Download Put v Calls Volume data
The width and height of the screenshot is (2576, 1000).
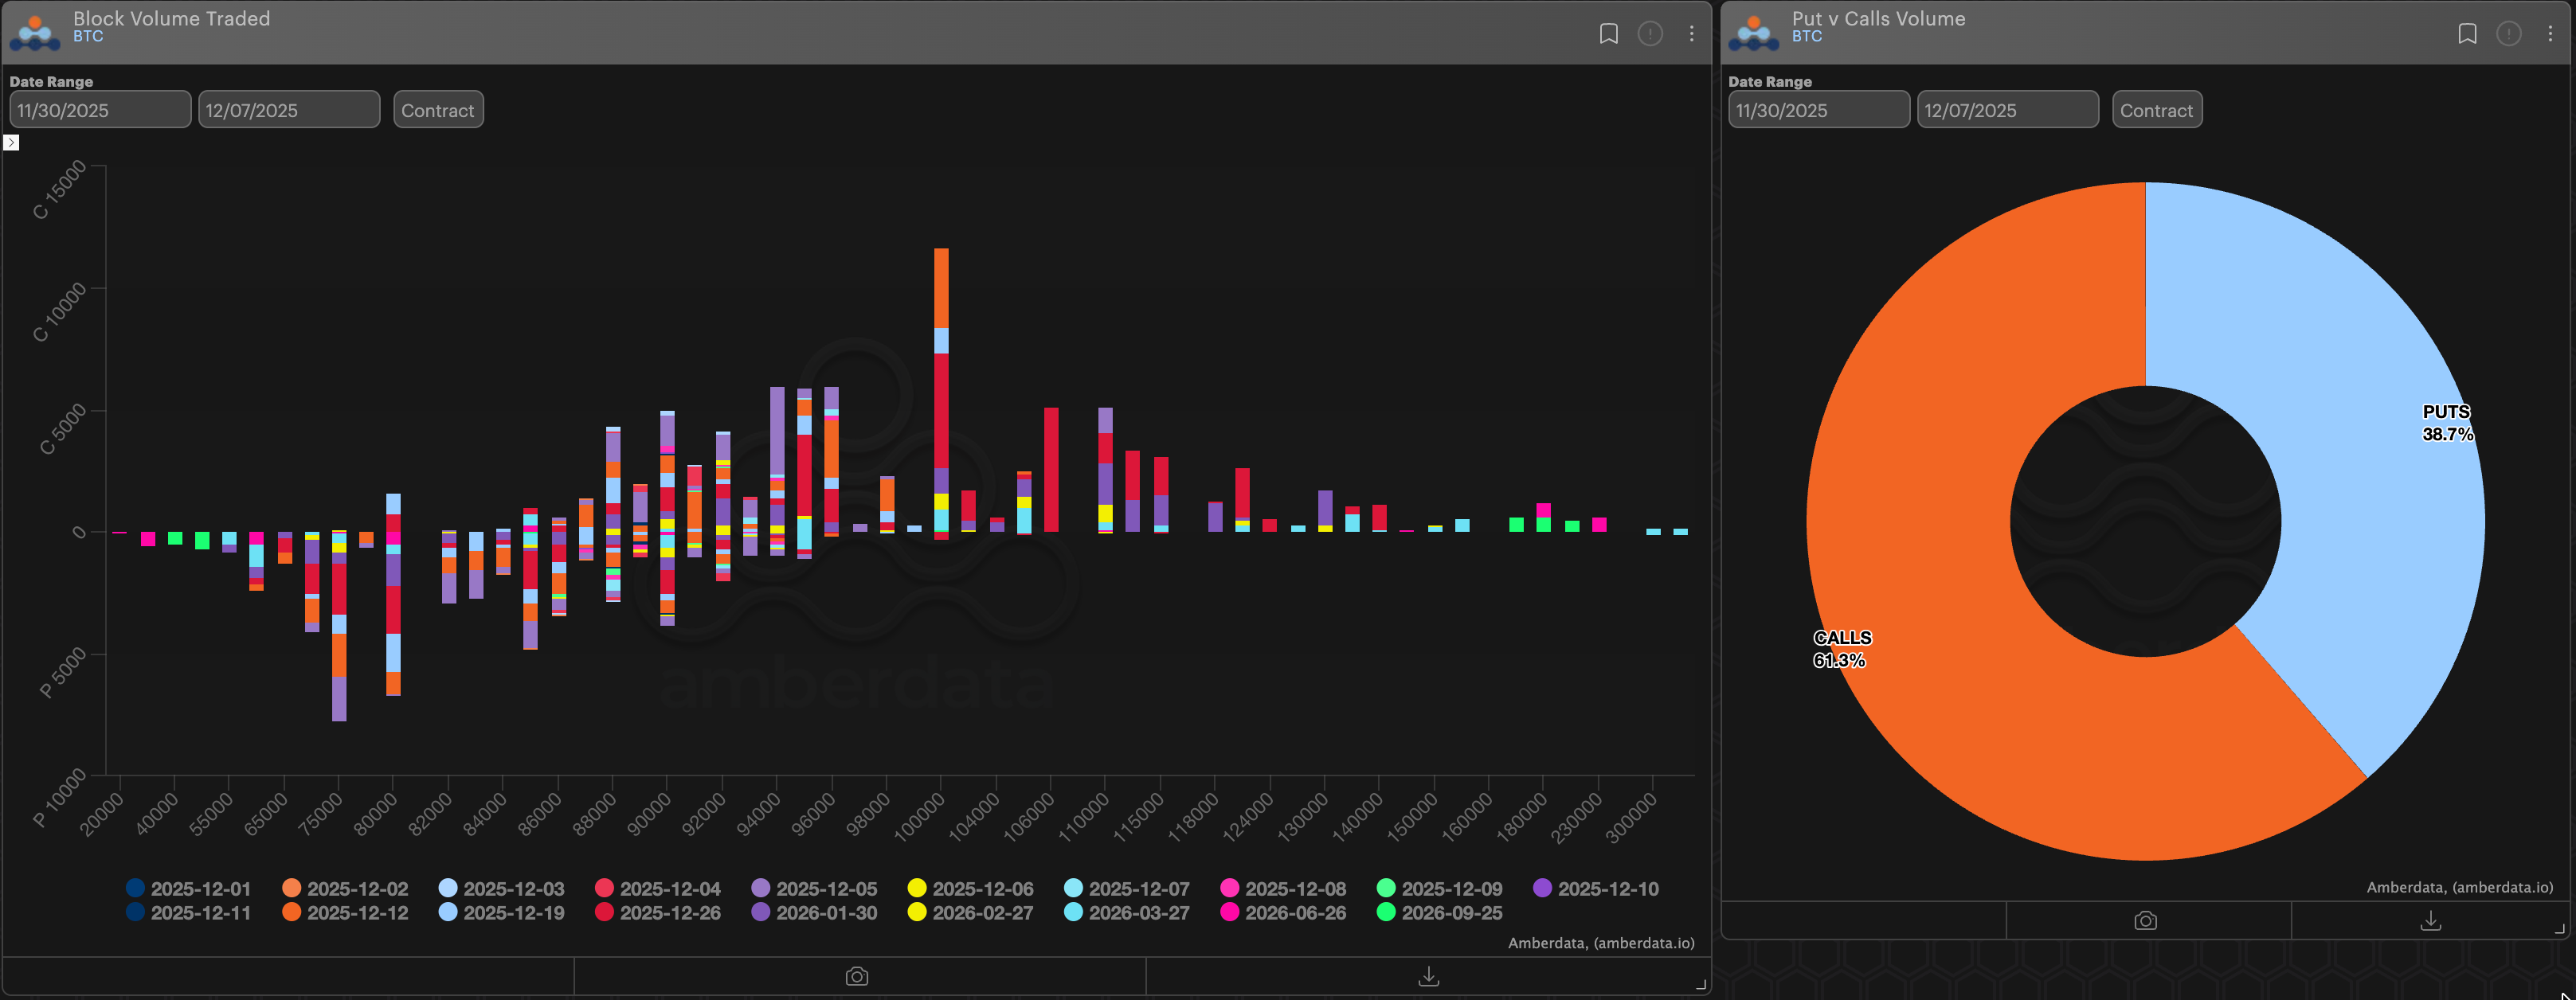[x=2430, y=920]
